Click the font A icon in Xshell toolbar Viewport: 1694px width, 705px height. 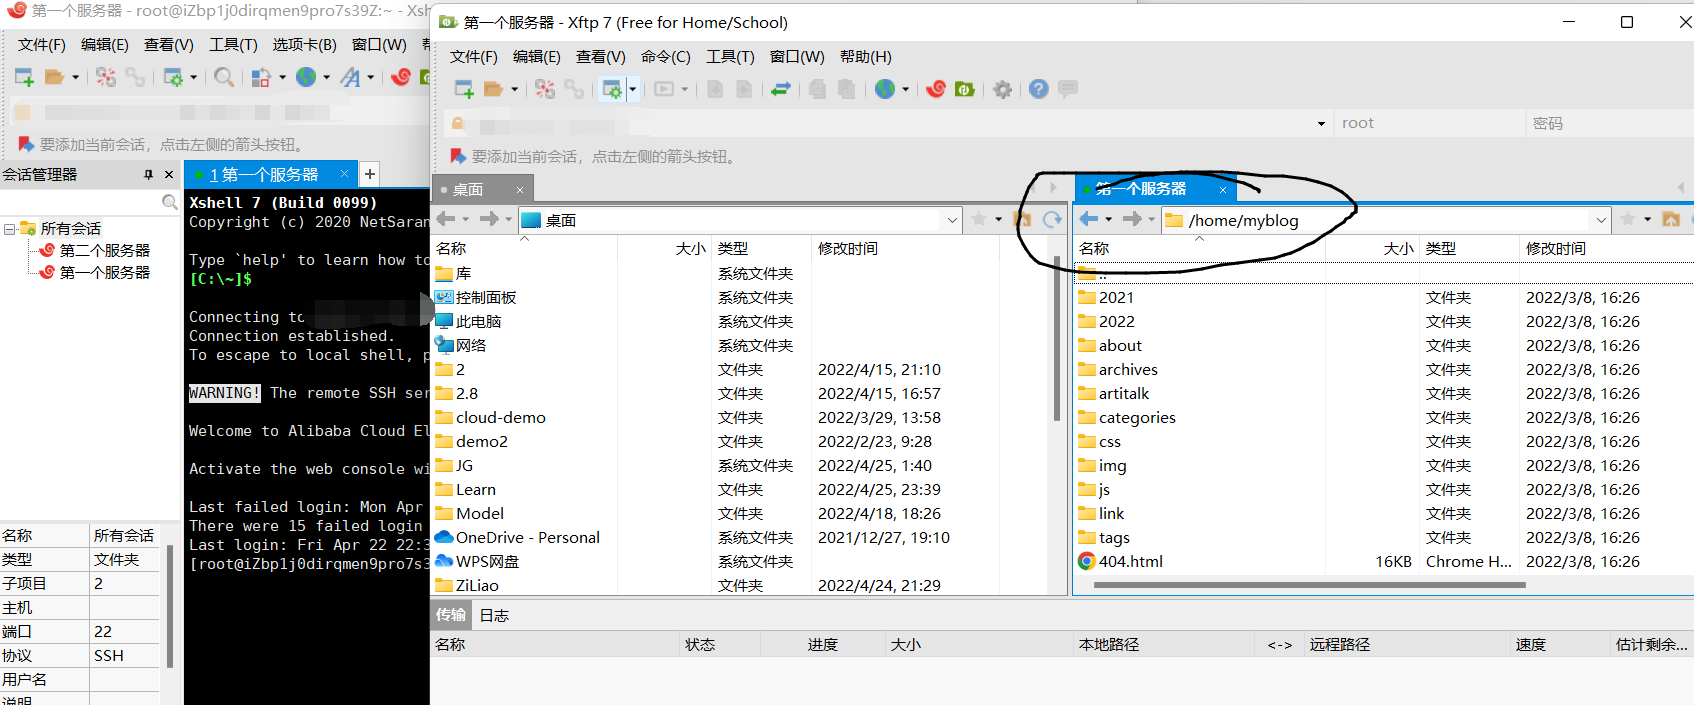pyautogui.click(x=350, y=77)
